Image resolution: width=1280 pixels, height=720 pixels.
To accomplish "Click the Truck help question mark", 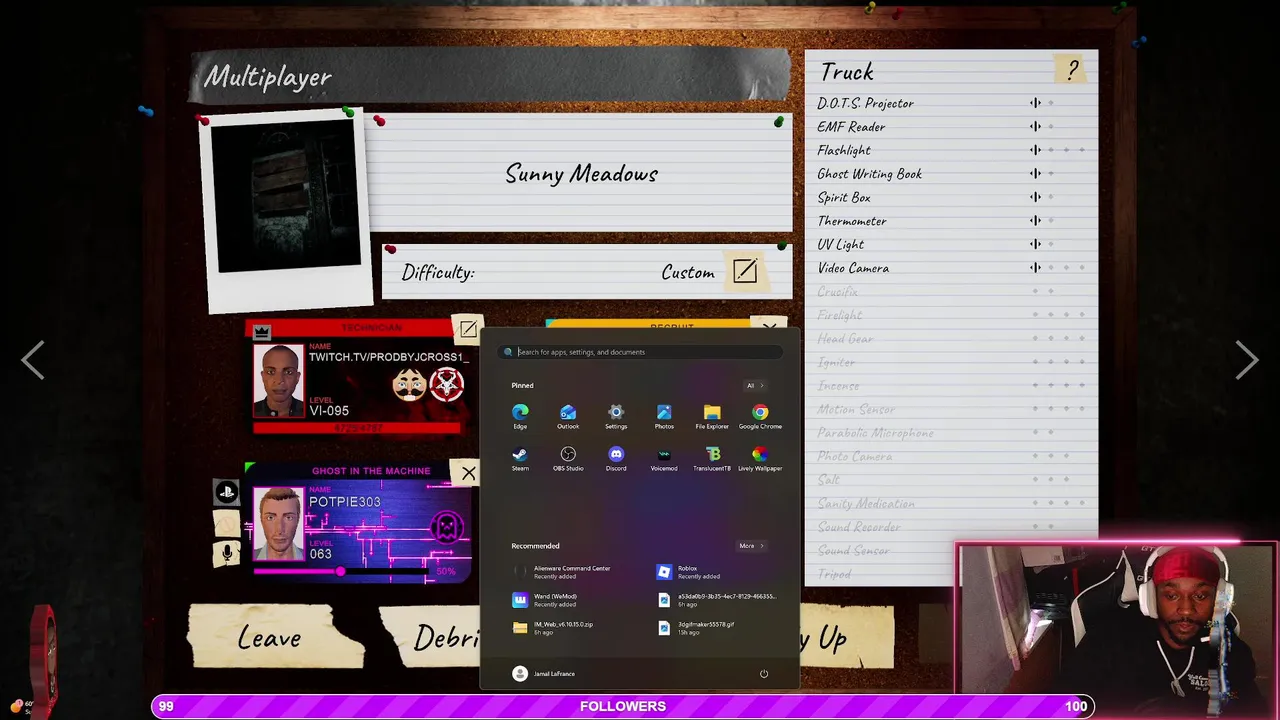I will click(x=1072, y=70).
